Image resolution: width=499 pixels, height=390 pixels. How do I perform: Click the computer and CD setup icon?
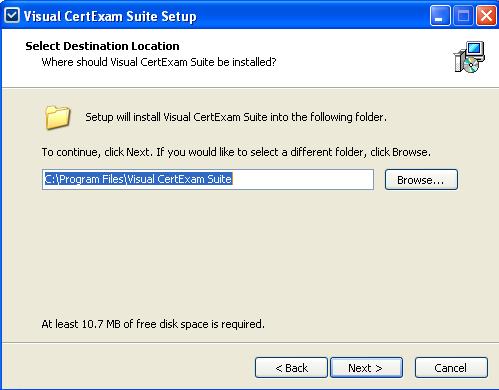pos(469,57)
